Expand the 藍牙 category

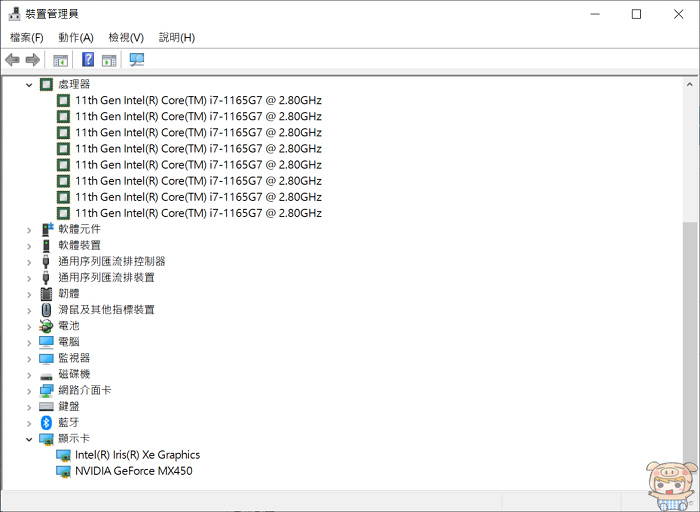coord(29,423)
